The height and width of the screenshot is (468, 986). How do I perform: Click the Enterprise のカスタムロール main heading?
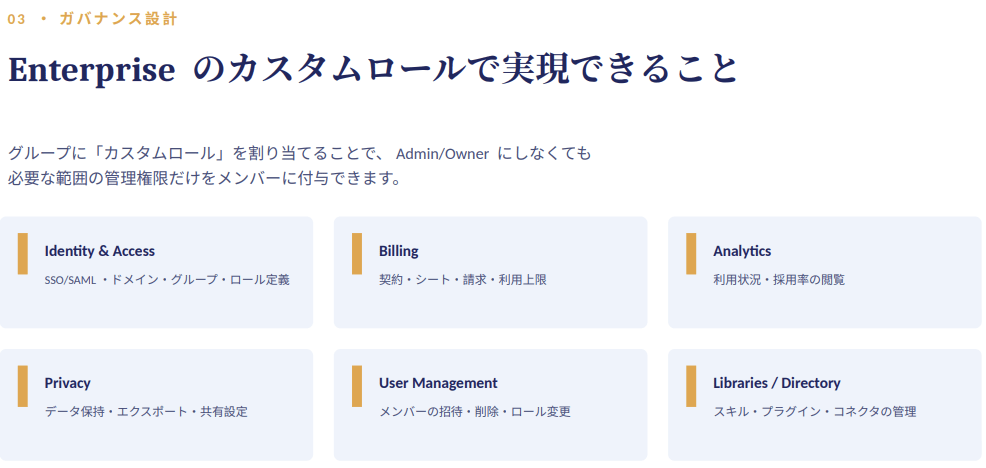[372, 69]
